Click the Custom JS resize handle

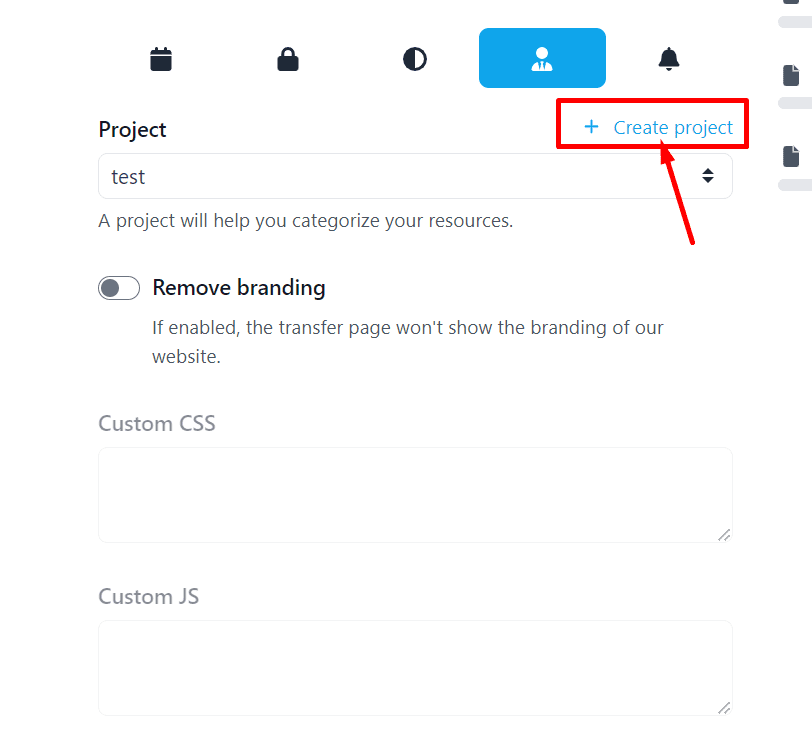click(724, 708)
